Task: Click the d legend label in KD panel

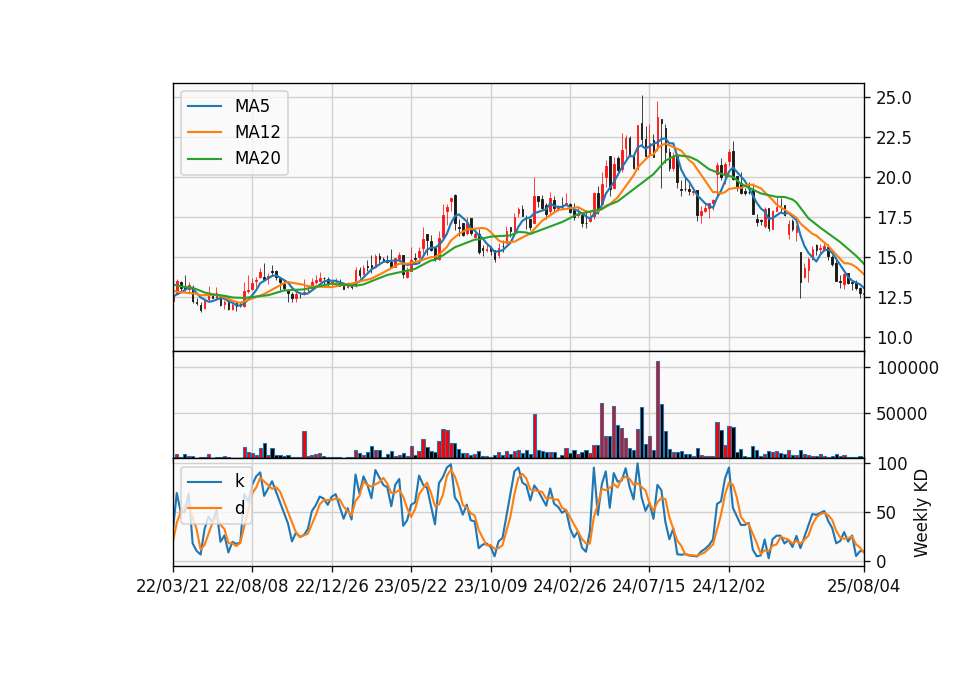Action: click(x=239, y=508)
